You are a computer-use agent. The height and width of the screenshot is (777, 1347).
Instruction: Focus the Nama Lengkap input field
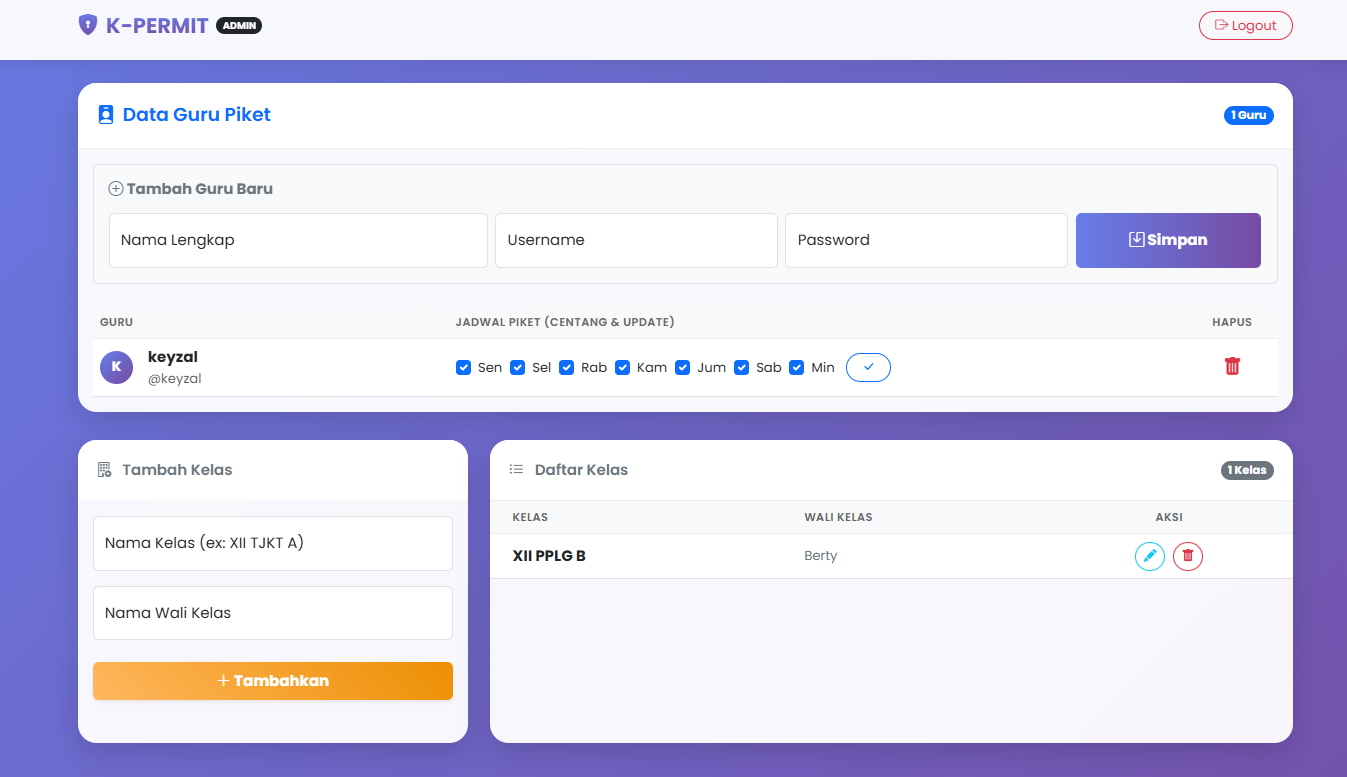[298, 240]
